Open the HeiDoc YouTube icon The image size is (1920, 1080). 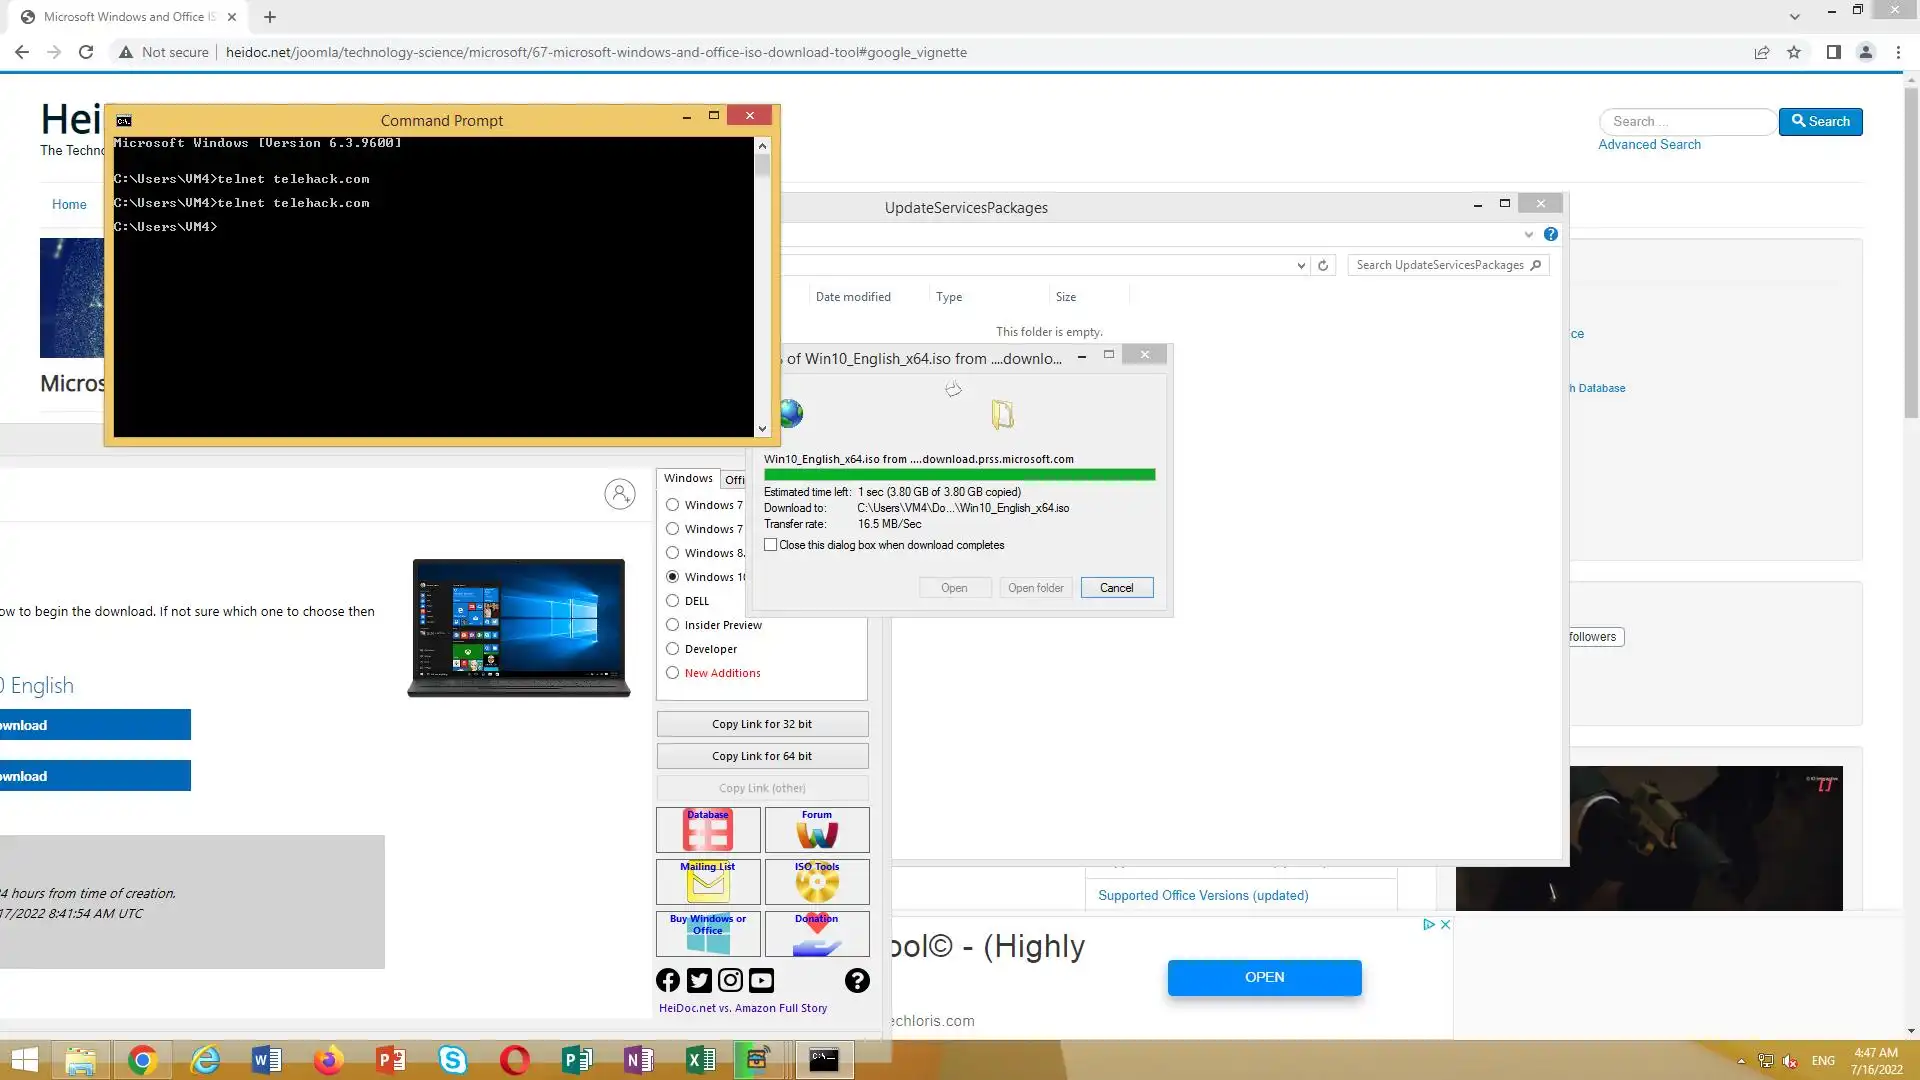(761, 981)
